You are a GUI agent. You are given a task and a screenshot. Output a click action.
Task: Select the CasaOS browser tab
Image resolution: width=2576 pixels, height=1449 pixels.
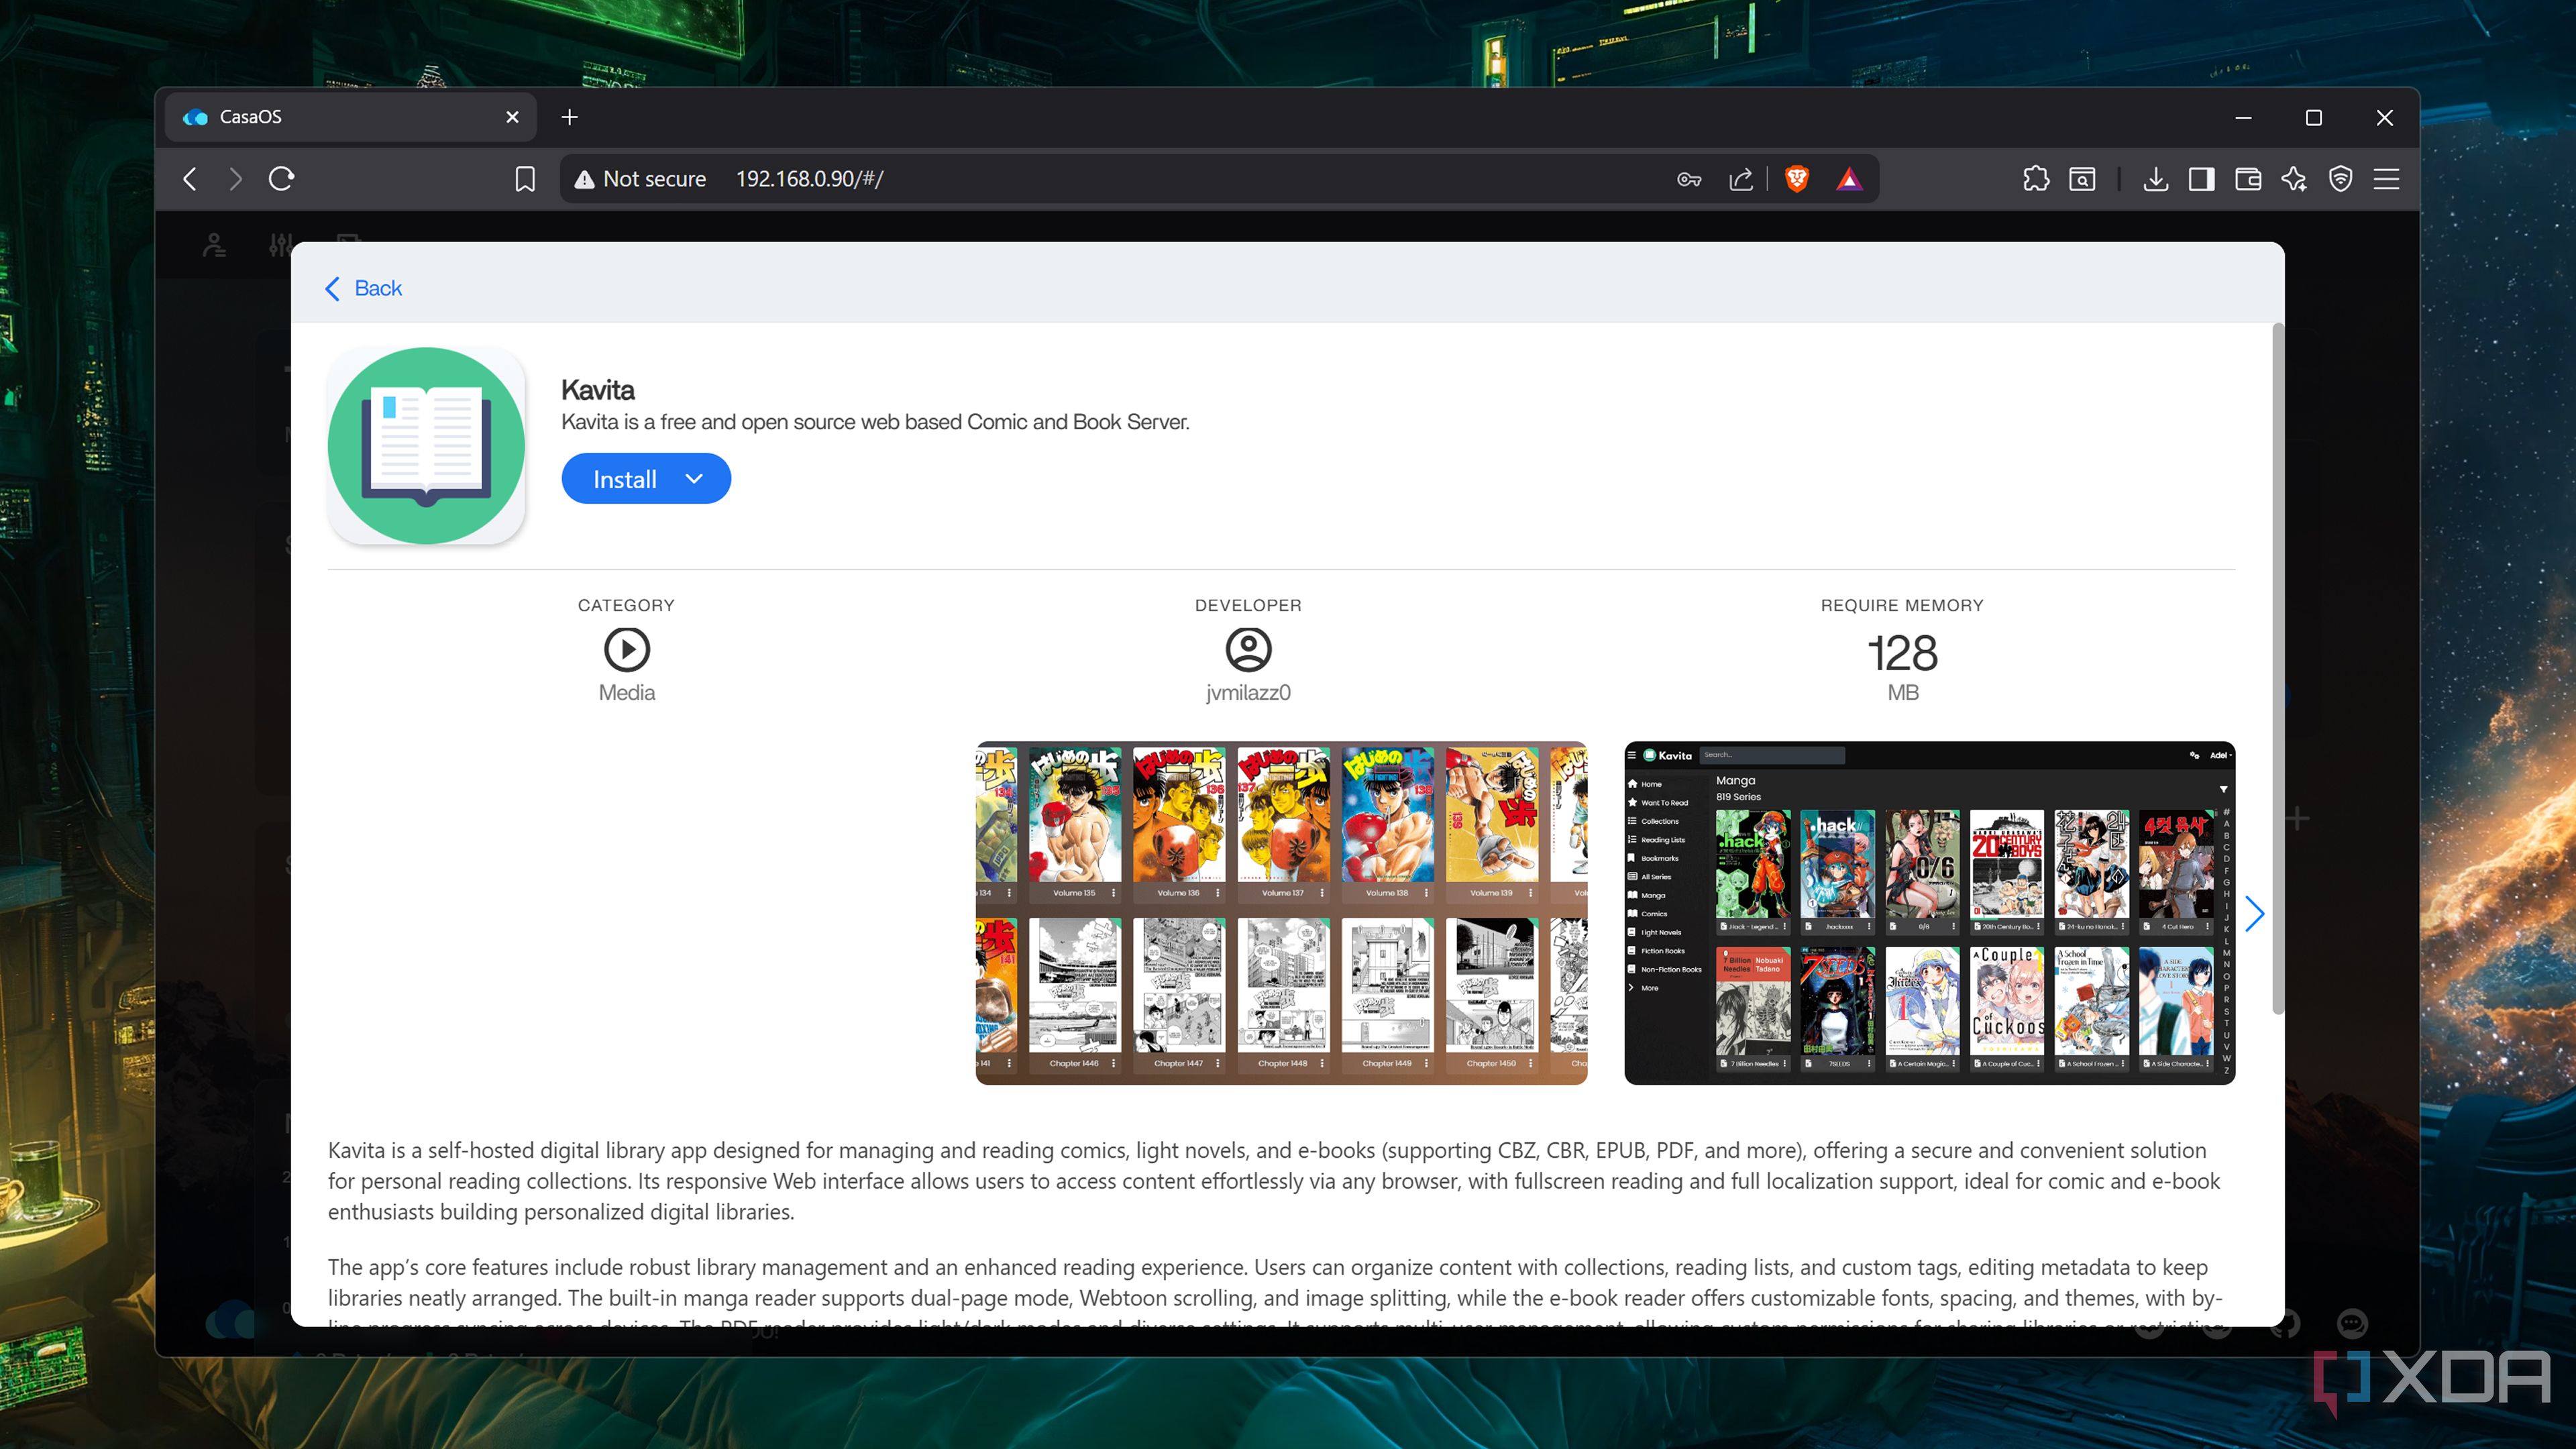[x=350, y=117]
